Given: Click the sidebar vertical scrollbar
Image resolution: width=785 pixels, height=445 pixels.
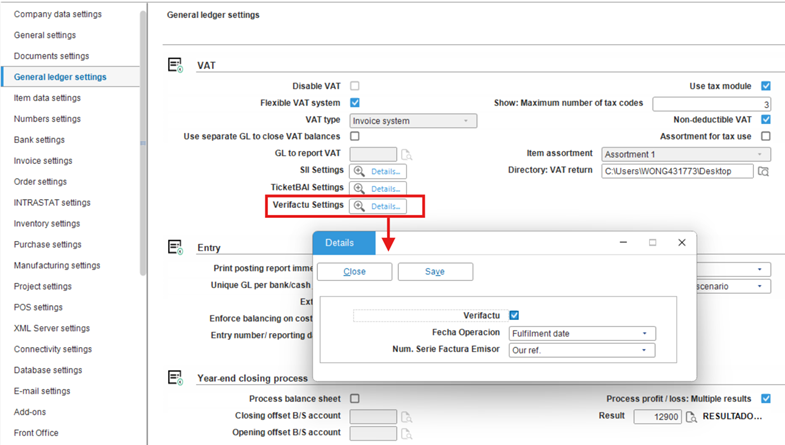Looking at the screenshot, I should click(x=142, y=150).
